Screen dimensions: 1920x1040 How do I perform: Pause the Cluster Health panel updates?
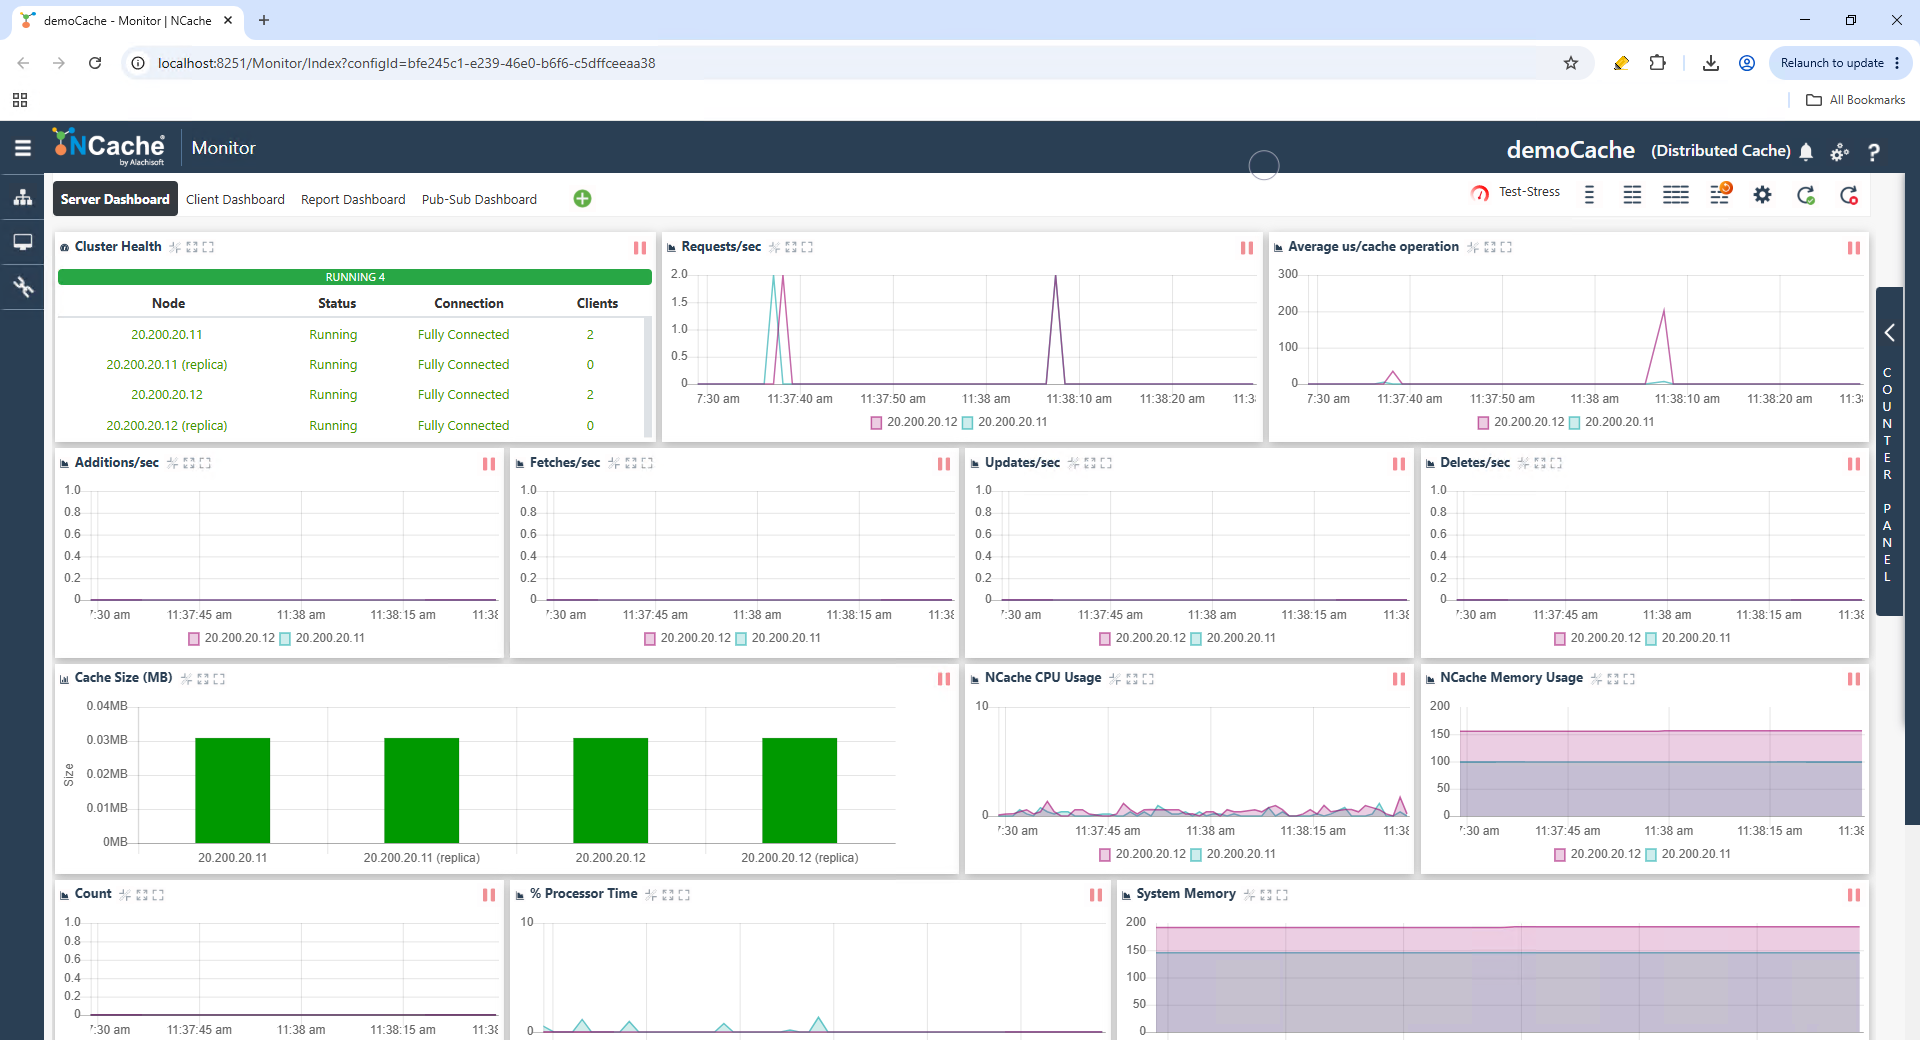pos(640,248)
